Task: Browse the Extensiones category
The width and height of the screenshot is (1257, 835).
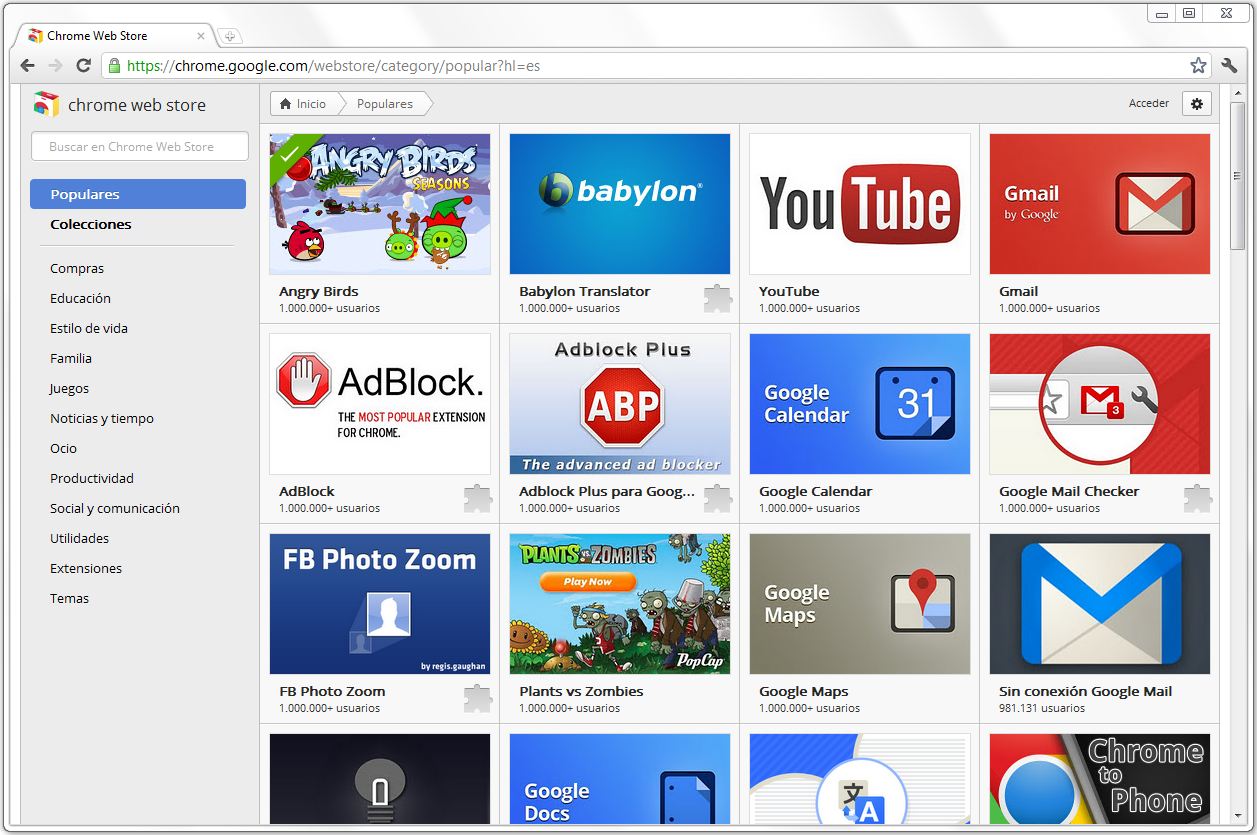Action: 86,568
